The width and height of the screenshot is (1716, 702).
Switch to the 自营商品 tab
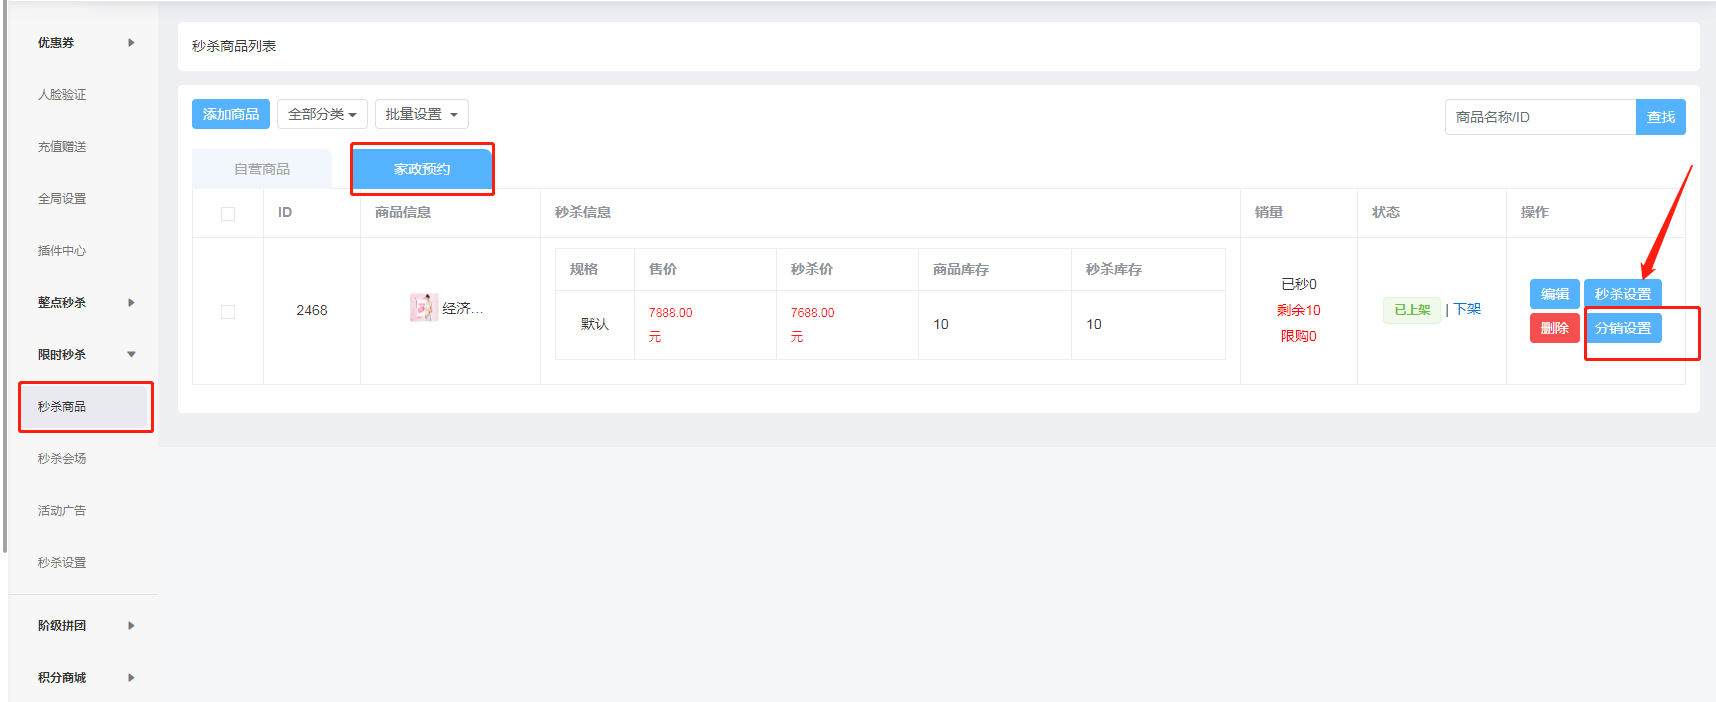(x=262, y=169)
